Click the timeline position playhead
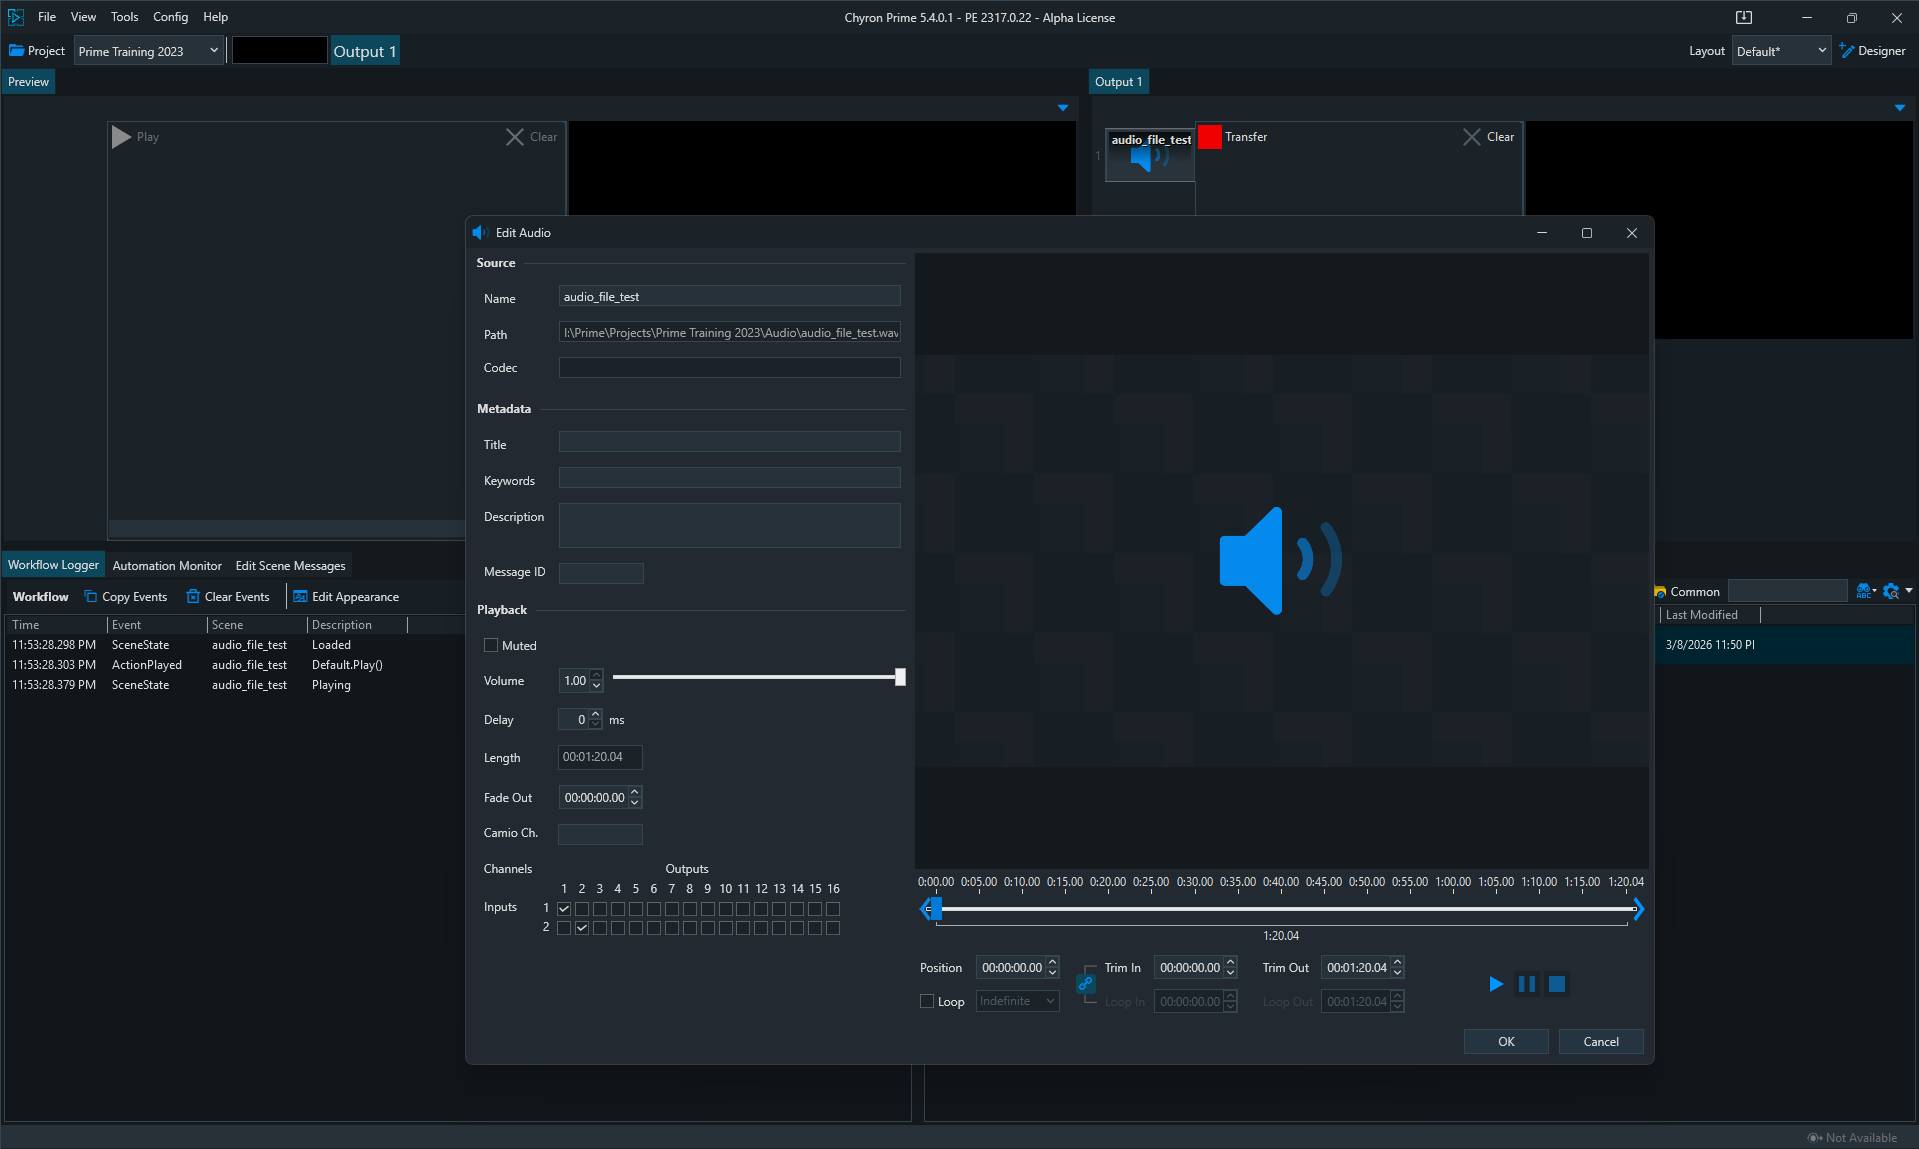 tap(936, 909)
